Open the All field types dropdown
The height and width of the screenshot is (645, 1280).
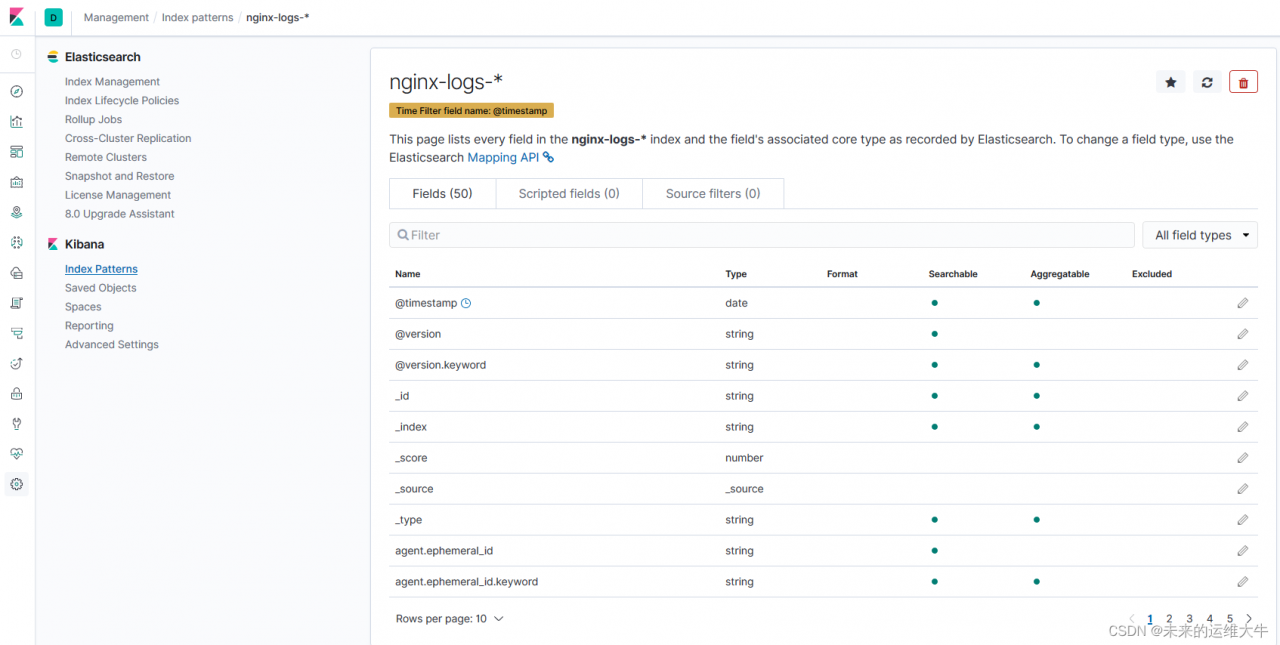[x=1200, y=235]
